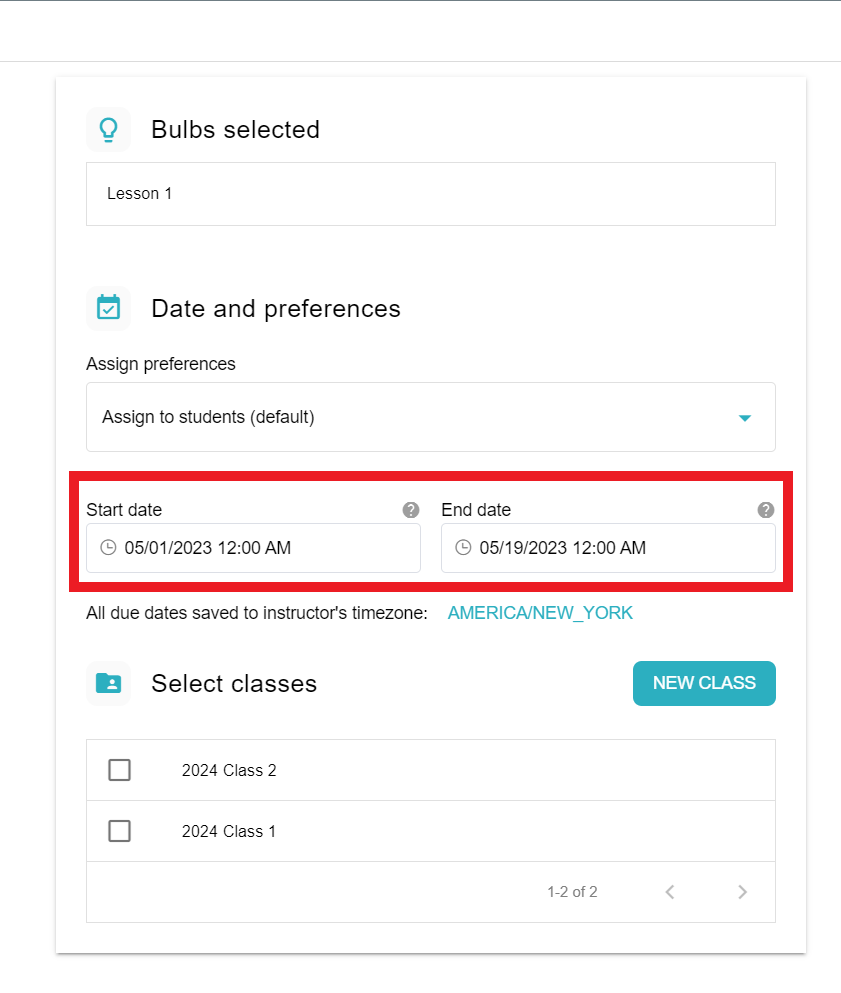Edit the End date input field
This screenshot has width=841, height=993.
point(609,548)
